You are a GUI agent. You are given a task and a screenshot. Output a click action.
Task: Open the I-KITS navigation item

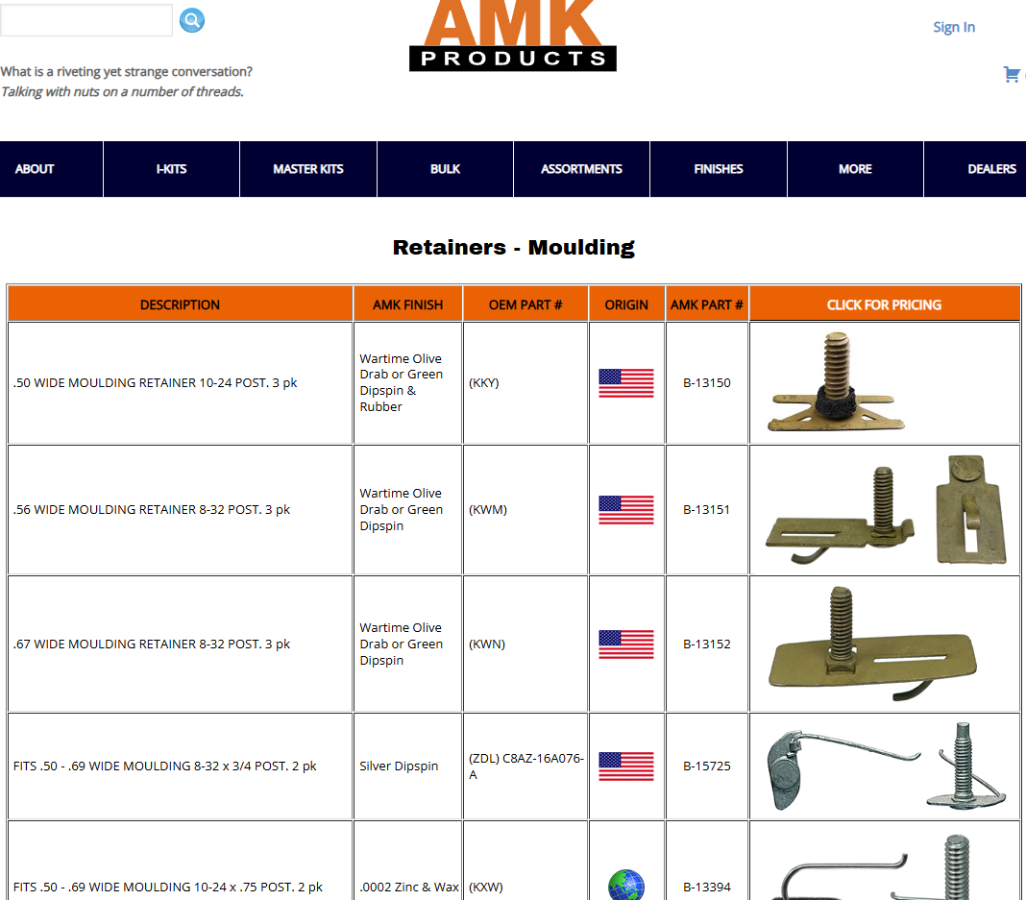pos(171,169)
